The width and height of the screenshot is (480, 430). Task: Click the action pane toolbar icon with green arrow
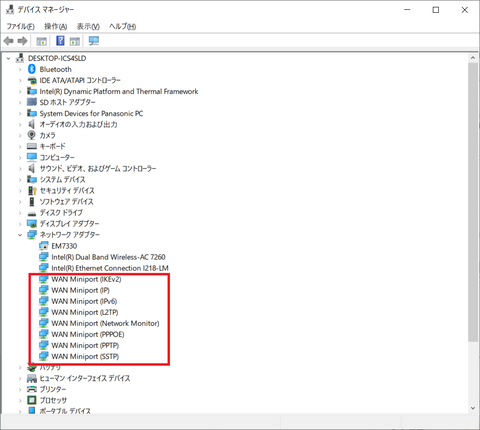(x=75, y=41)
